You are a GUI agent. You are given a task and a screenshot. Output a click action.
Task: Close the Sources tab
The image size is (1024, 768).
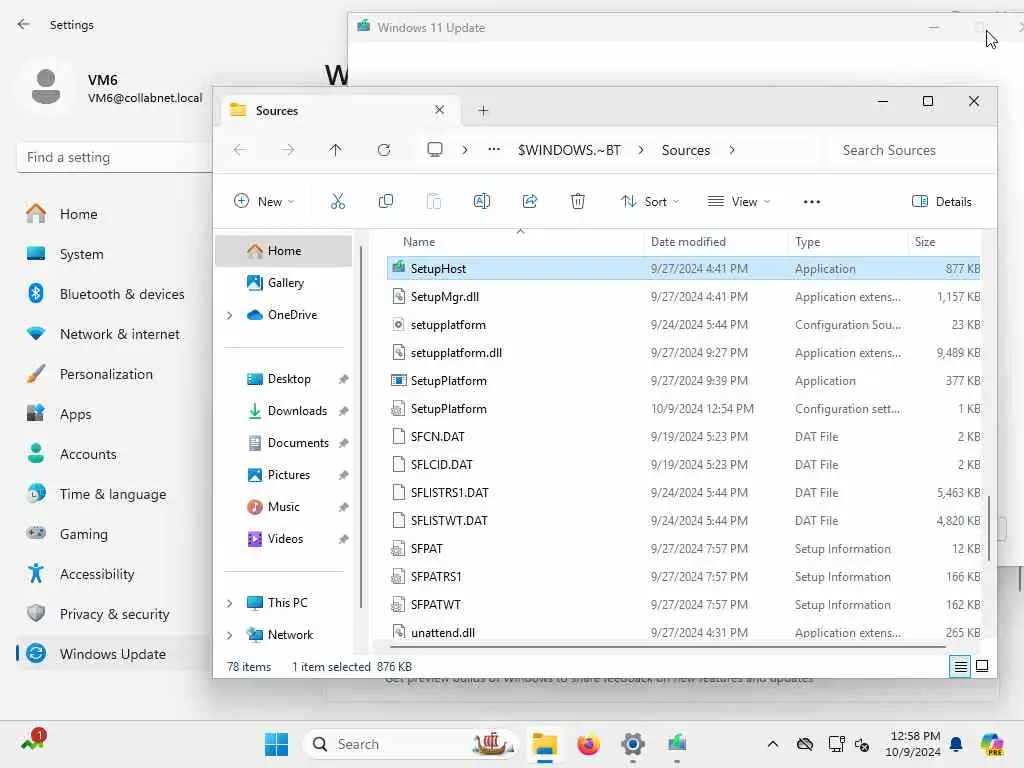pyautogui.click(x=440, y=110)
